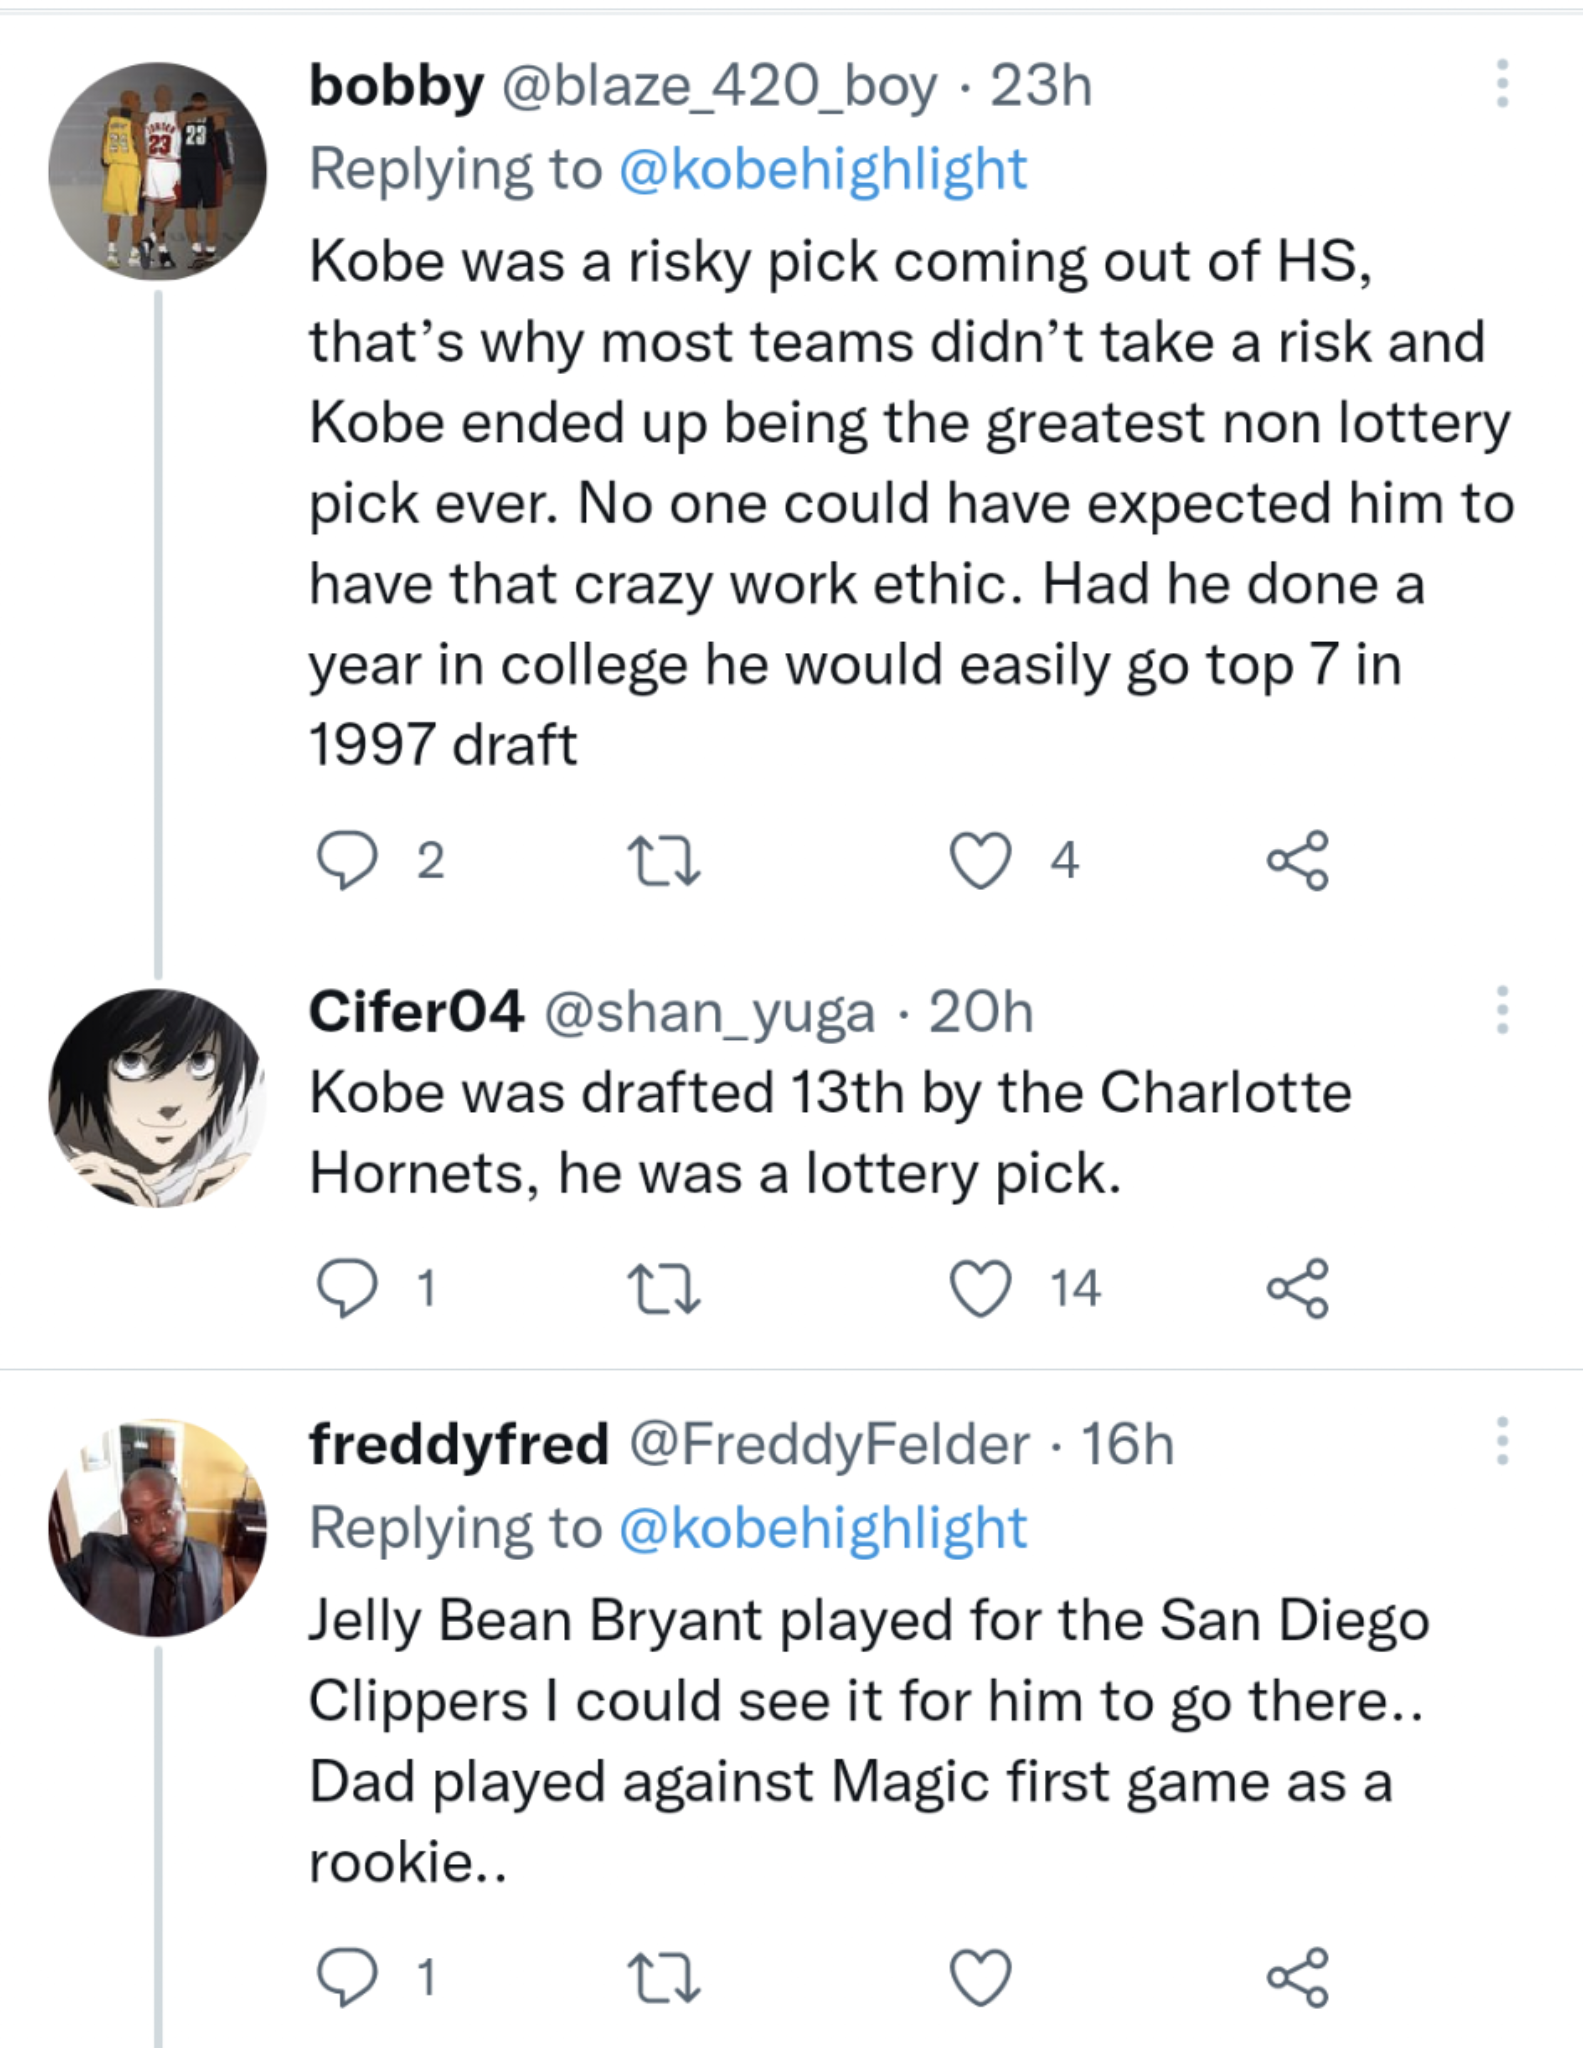1583x2048 pixels.
Task: View bobby's profile picture
Action: coord(157,171)
